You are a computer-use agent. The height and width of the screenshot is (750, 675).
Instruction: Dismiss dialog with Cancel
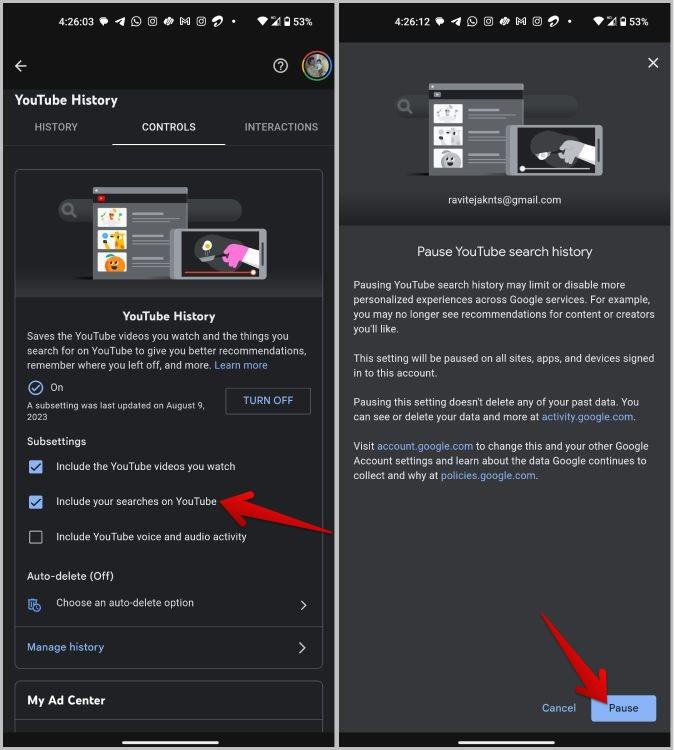[x=559, y=708]
